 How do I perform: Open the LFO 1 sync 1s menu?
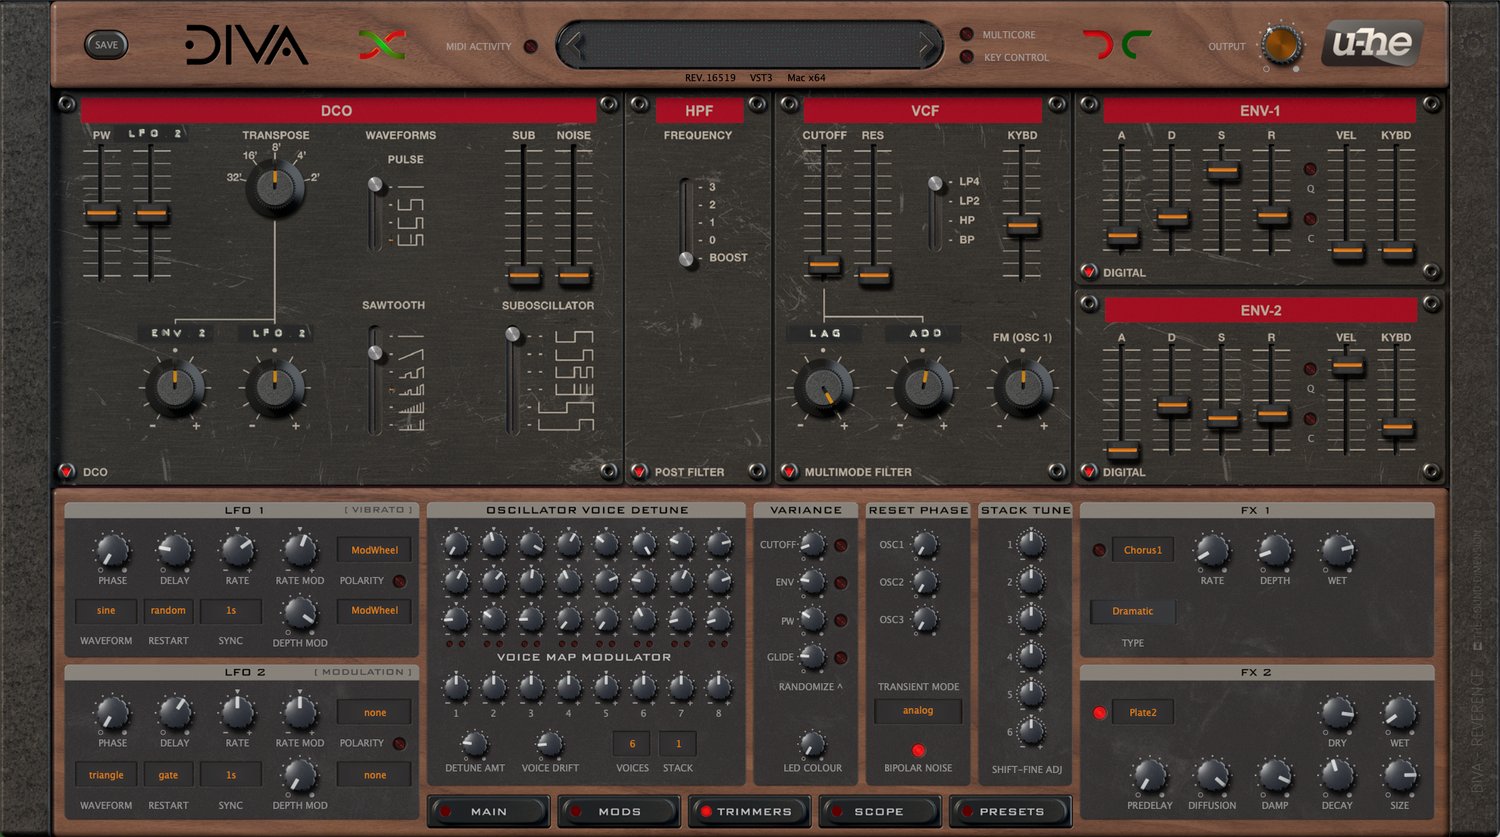tap(231, 611)
